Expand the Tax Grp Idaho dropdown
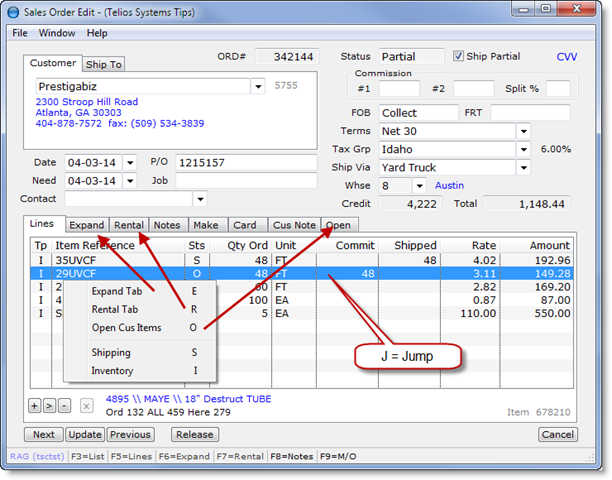The height and width of the screenshot is (480, 612). click(x=523, y=149)
